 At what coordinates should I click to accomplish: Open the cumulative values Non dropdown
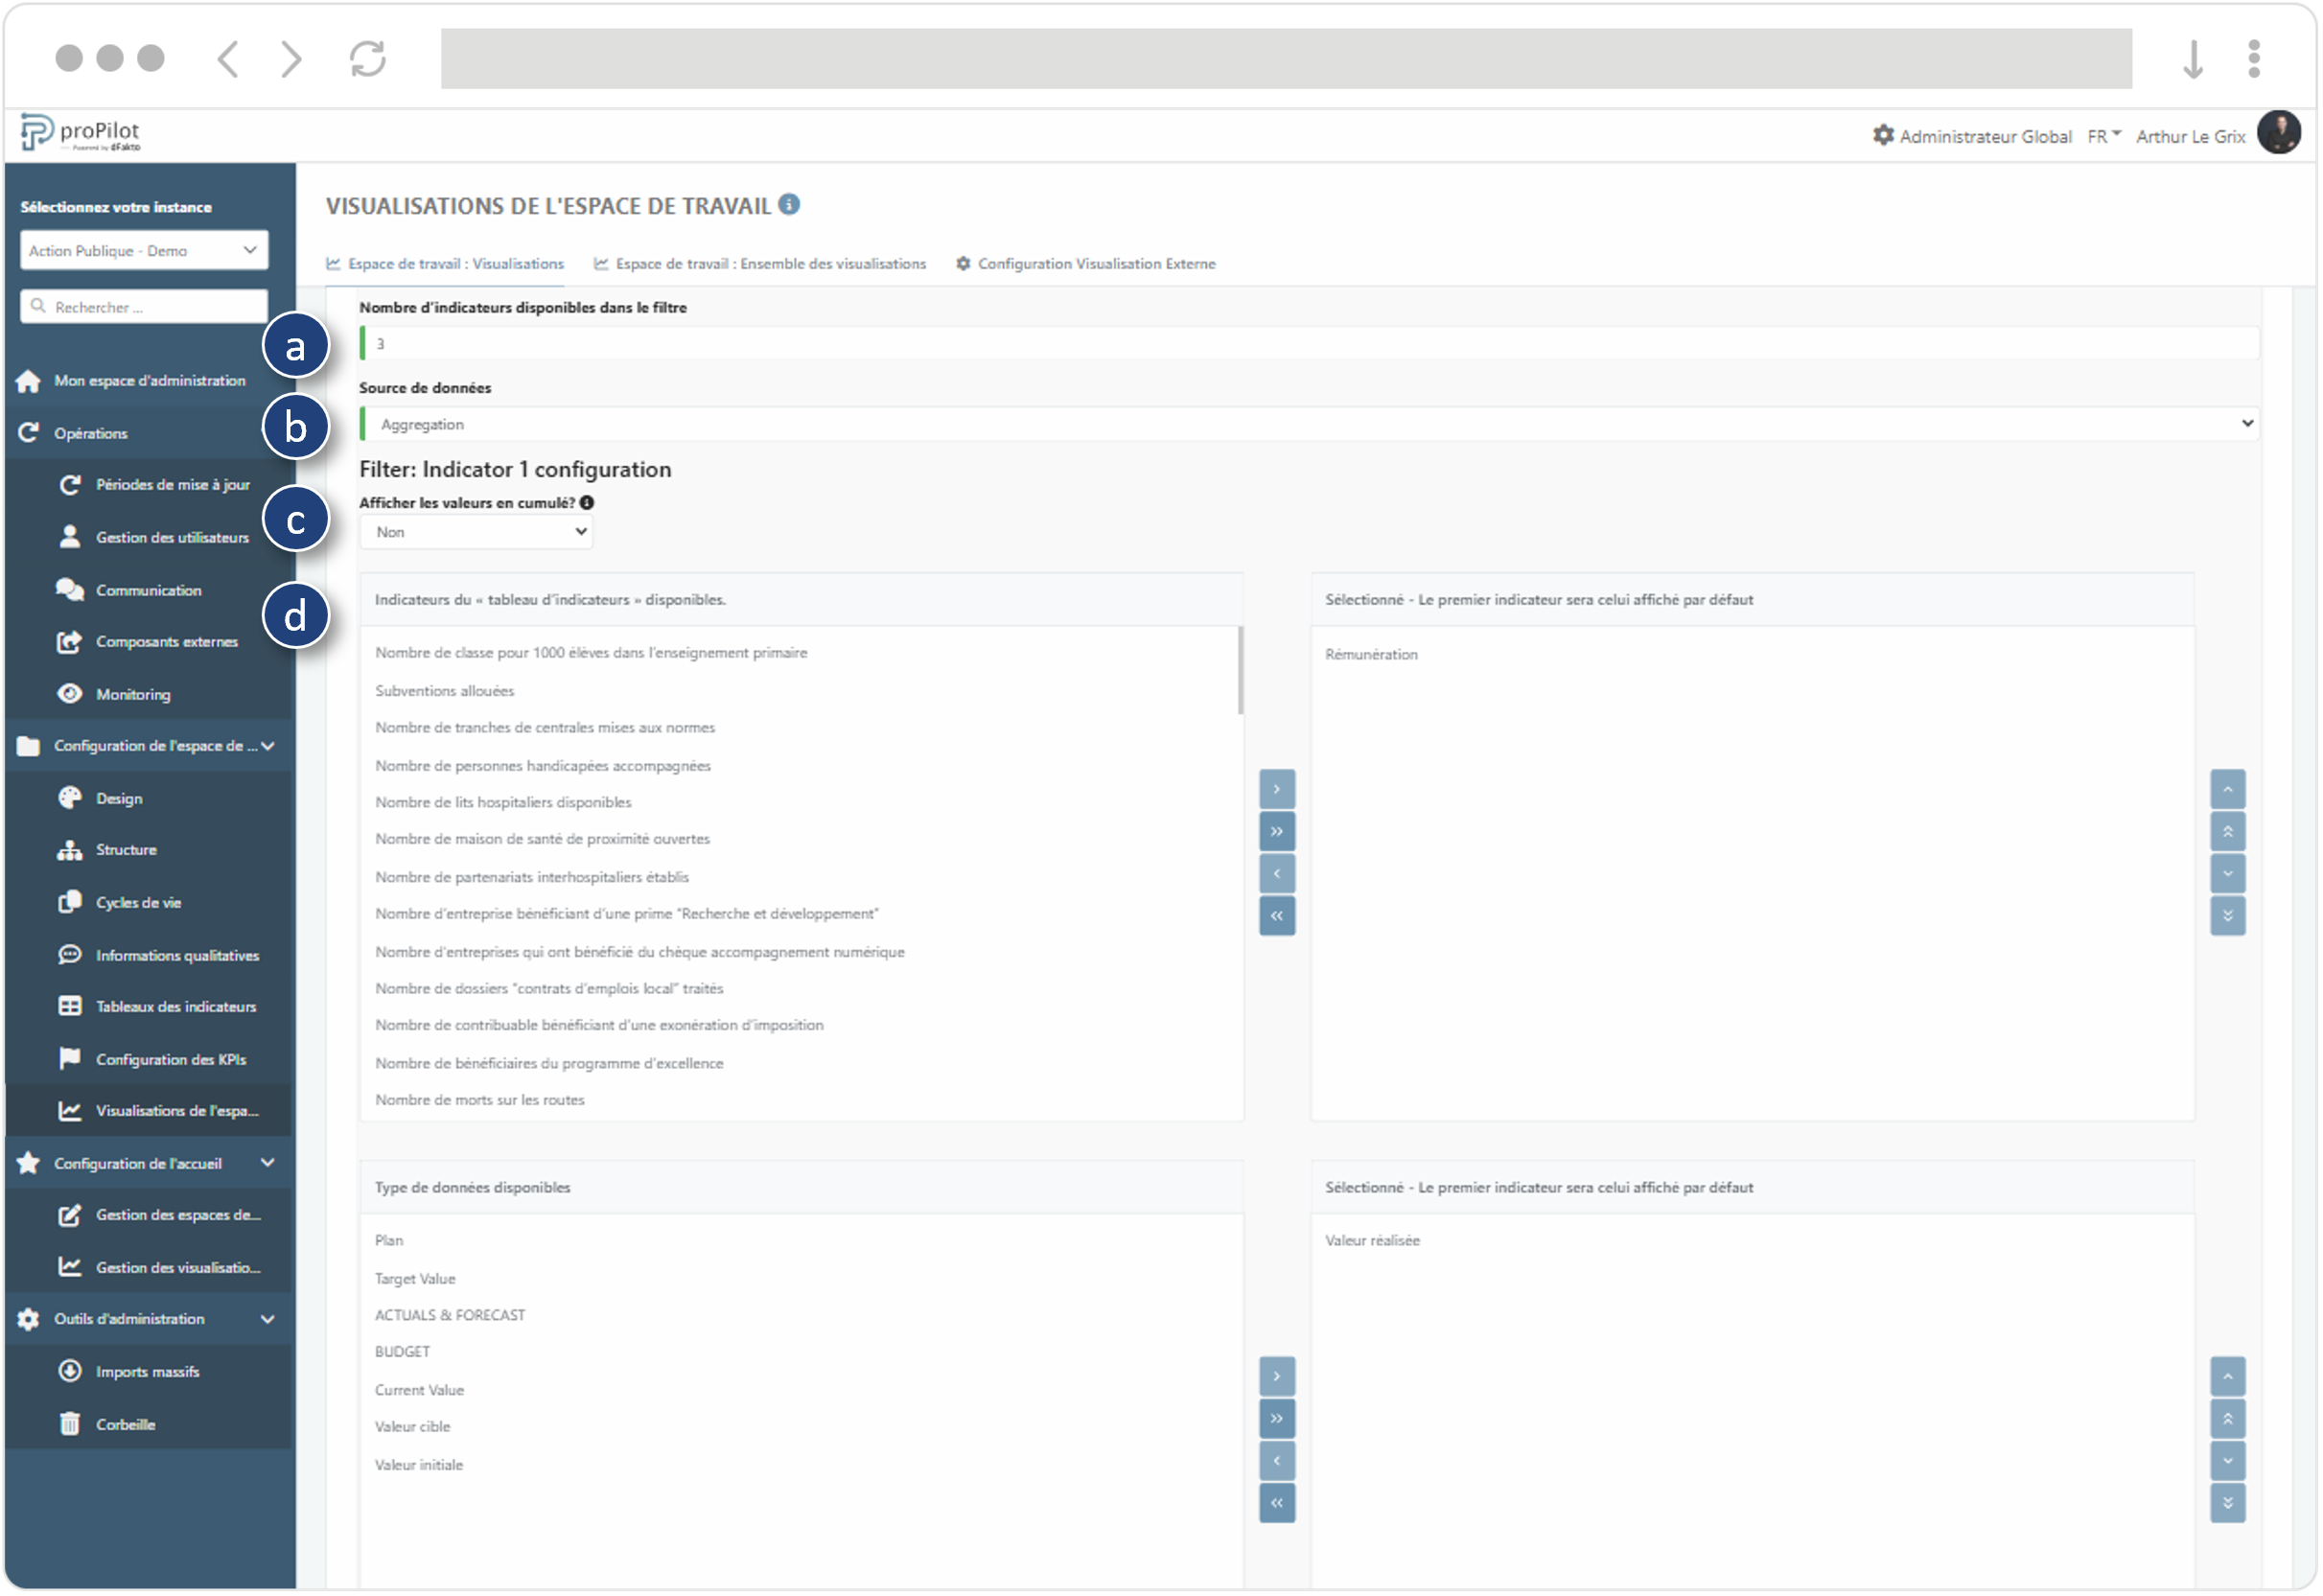point(477,533)
